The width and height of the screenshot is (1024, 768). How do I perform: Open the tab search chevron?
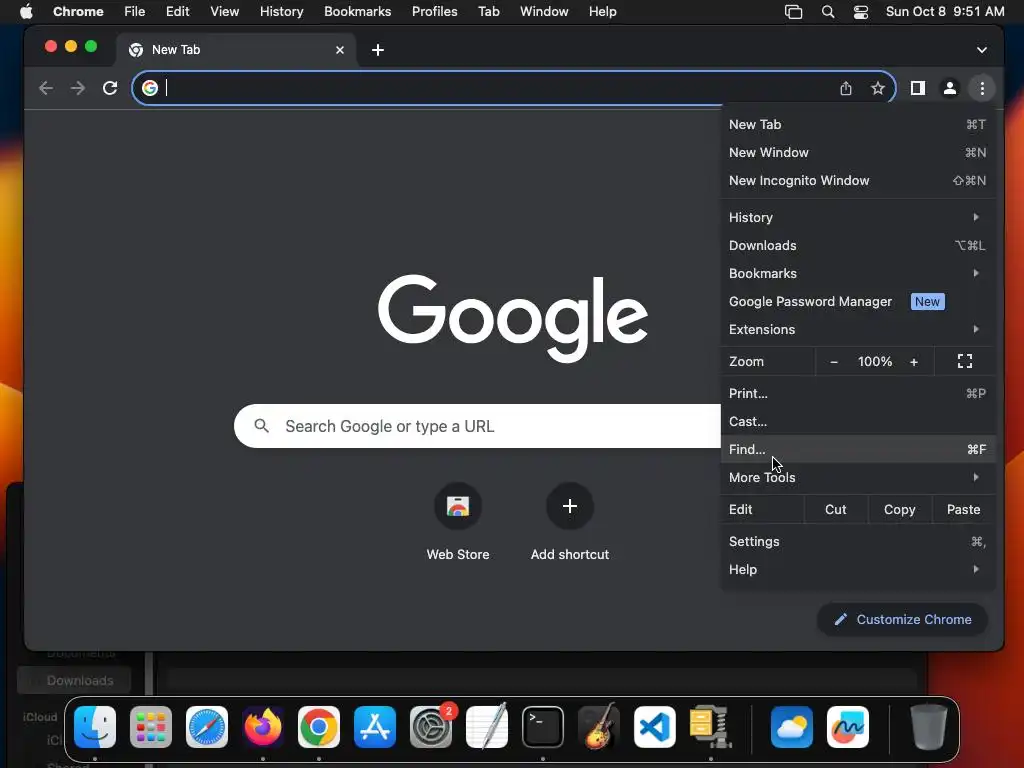[982, 50]
